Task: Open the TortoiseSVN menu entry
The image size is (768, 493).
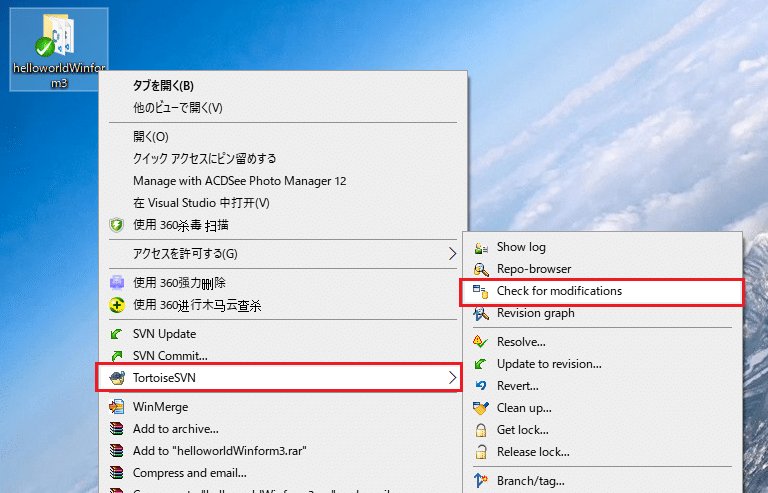Action: click(279, 377)
